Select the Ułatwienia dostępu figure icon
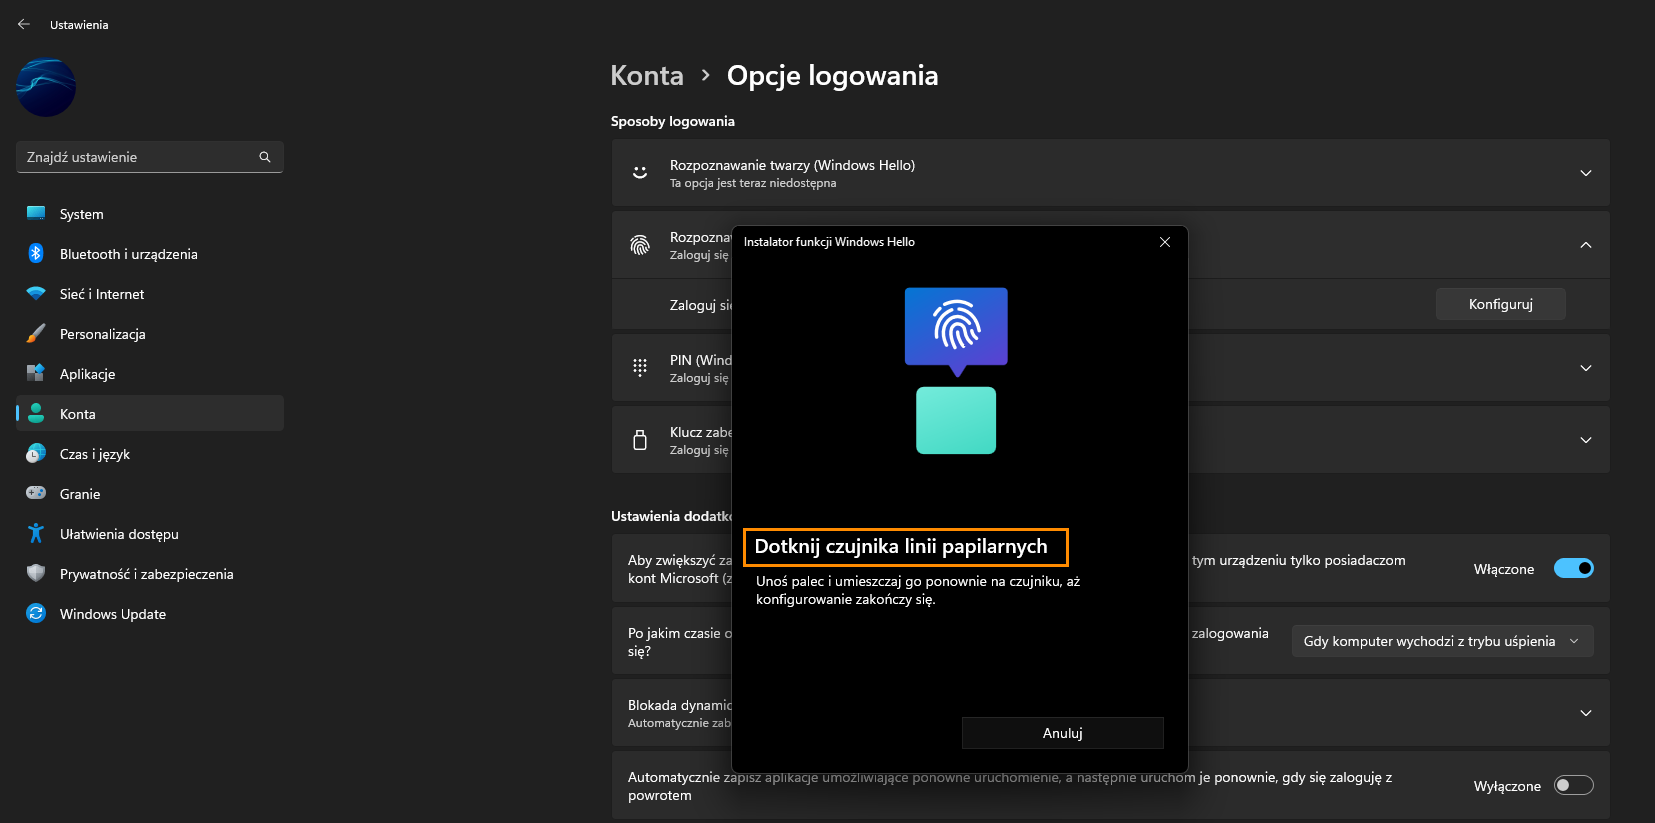 point(36,533)
